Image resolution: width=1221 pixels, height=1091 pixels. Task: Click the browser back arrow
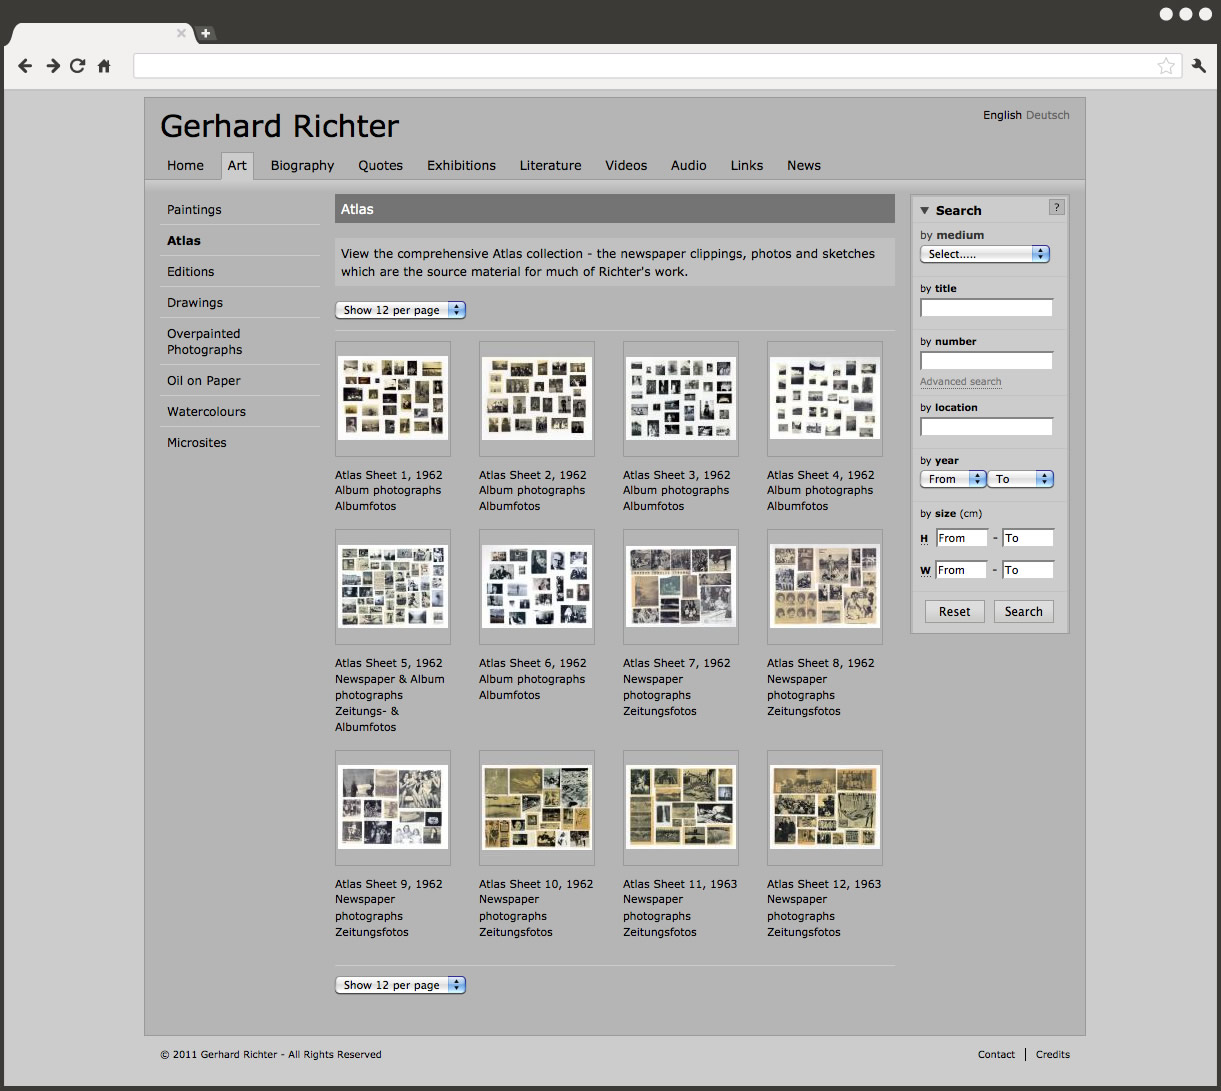[25, 66]
